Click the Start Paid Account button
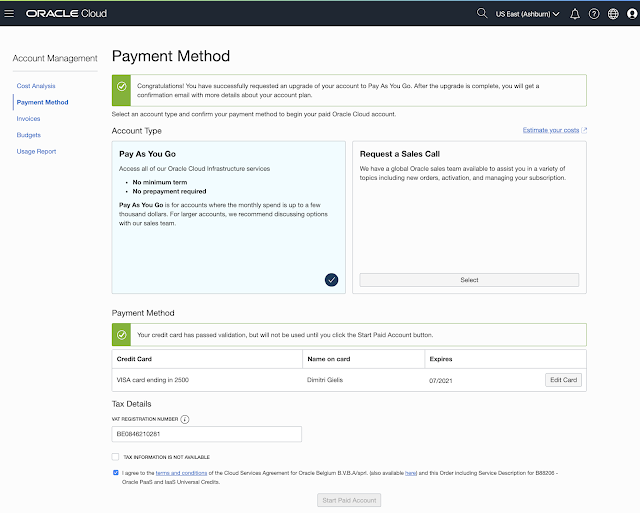The height and width of the screenshot is (513, 640). pos(349,500)
